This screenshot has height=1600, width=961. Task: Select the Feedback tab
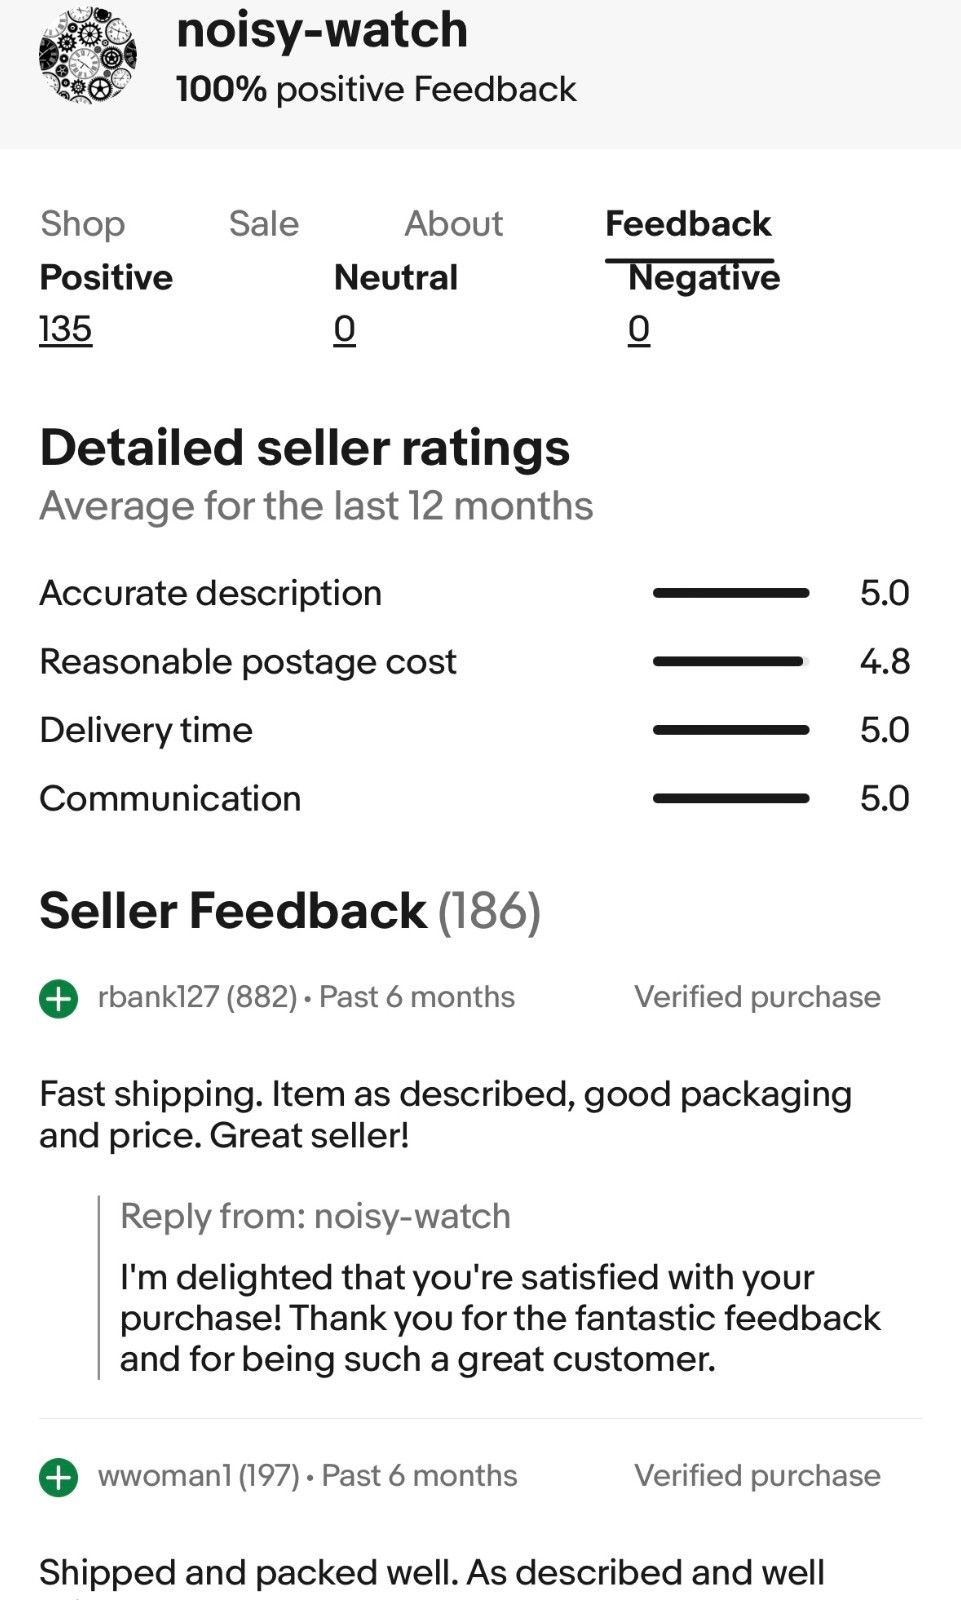688,223
